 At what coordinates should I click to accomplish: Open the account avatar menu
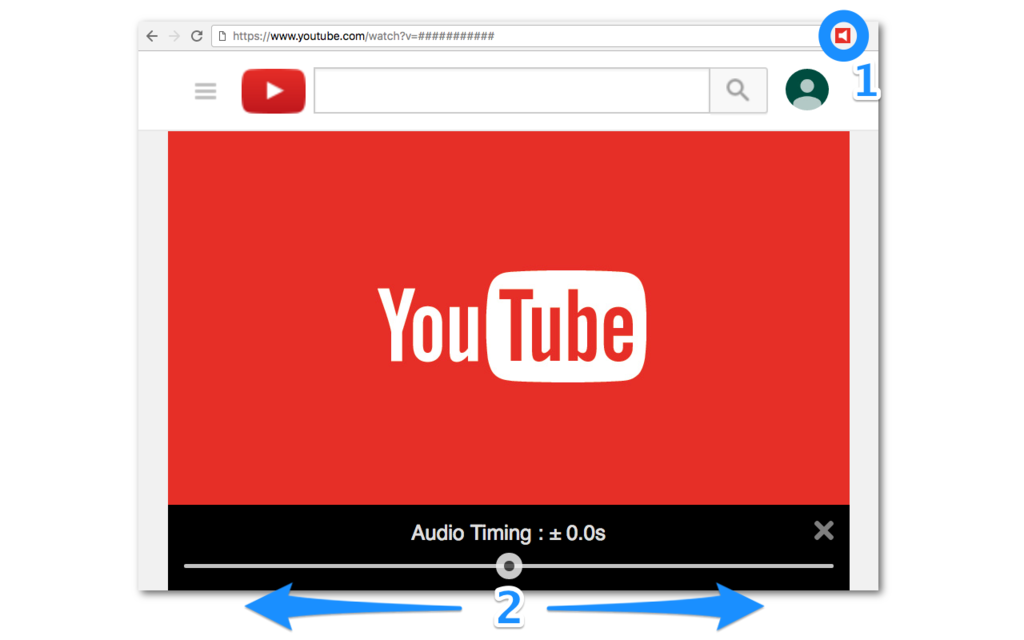click(807, 89)
